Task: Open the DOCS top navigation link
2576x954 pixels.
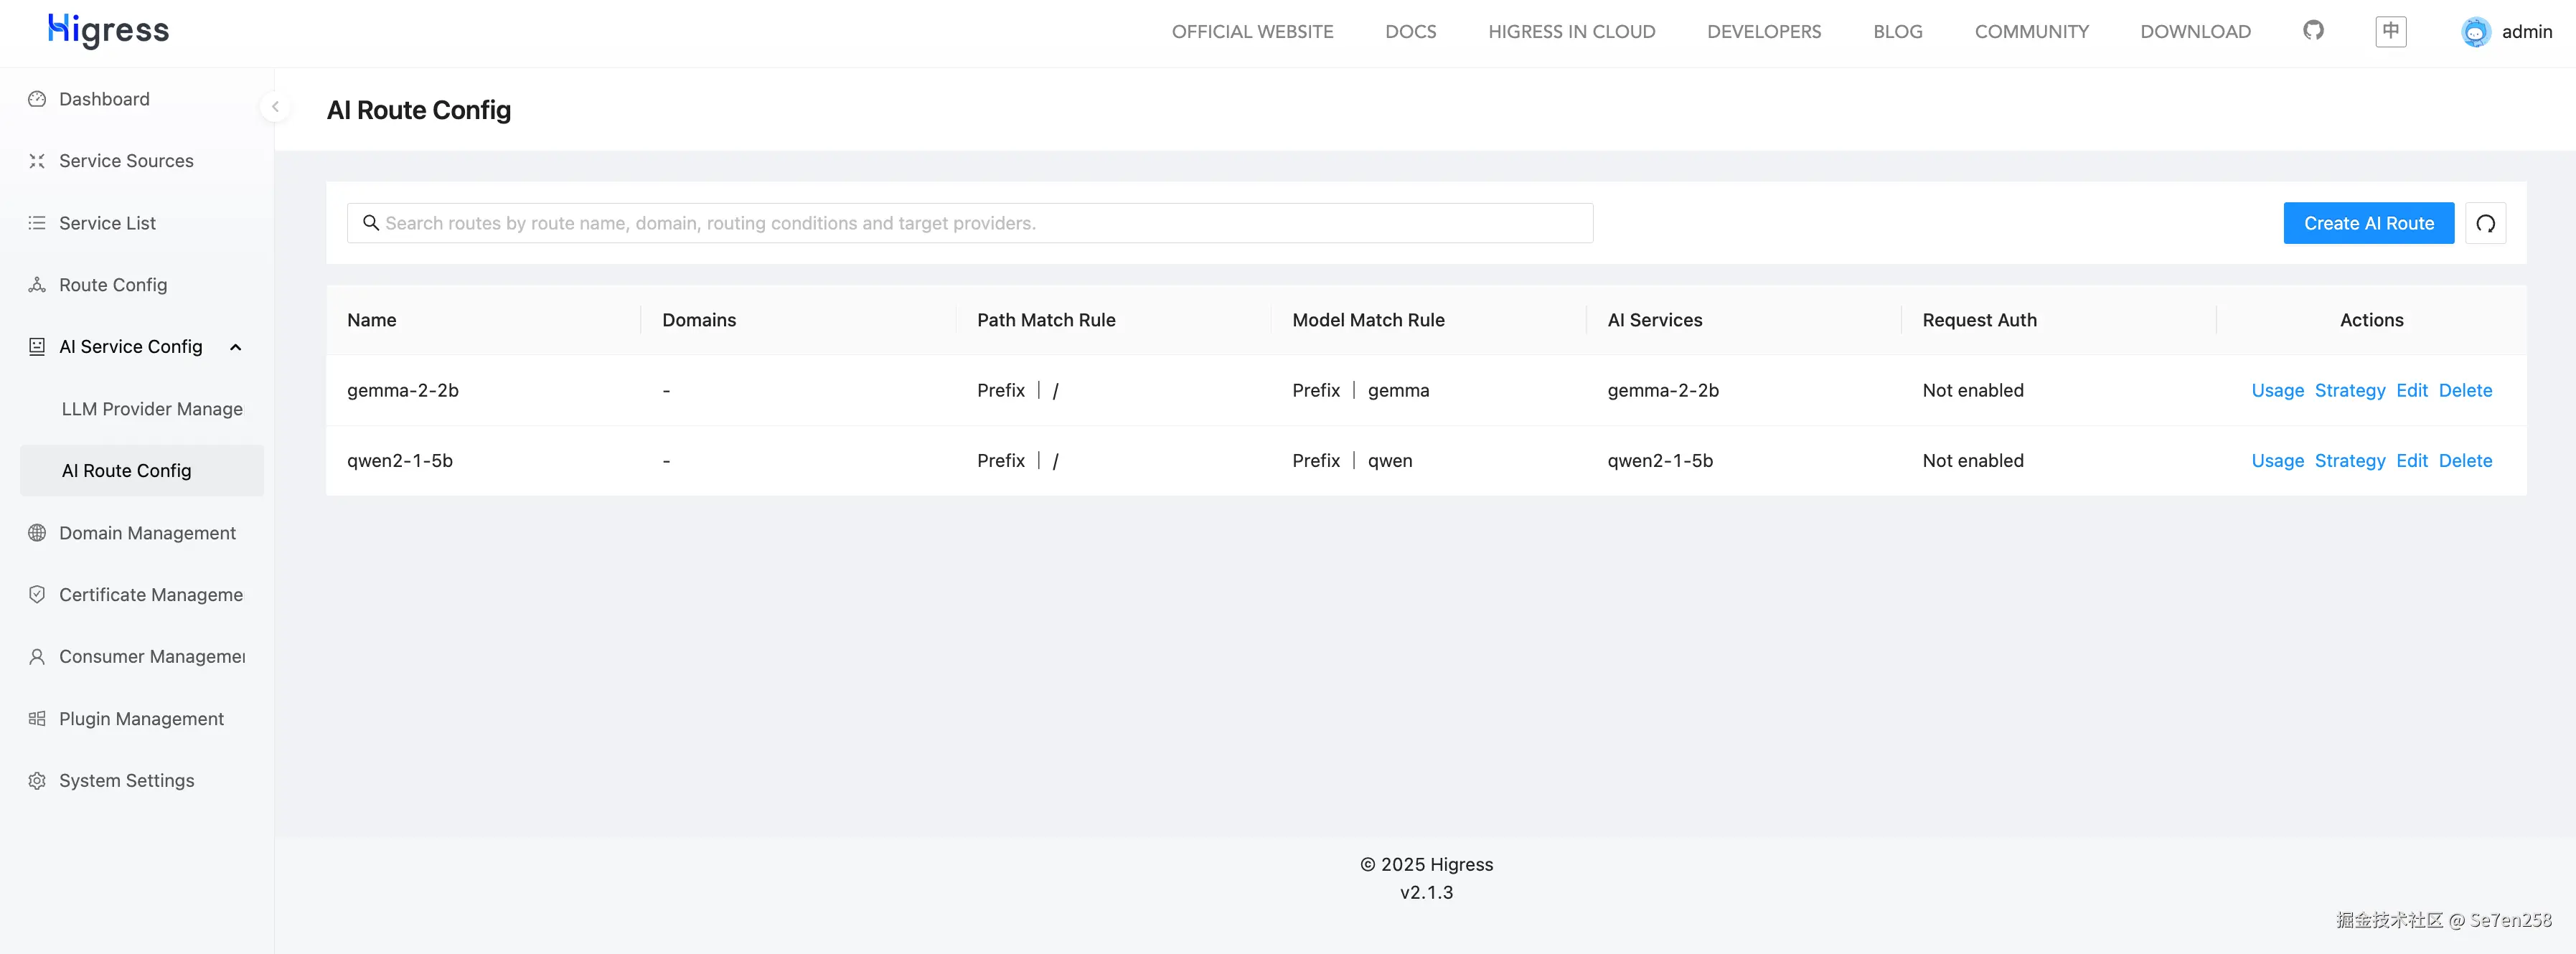Action: [x=1410, y=32]
